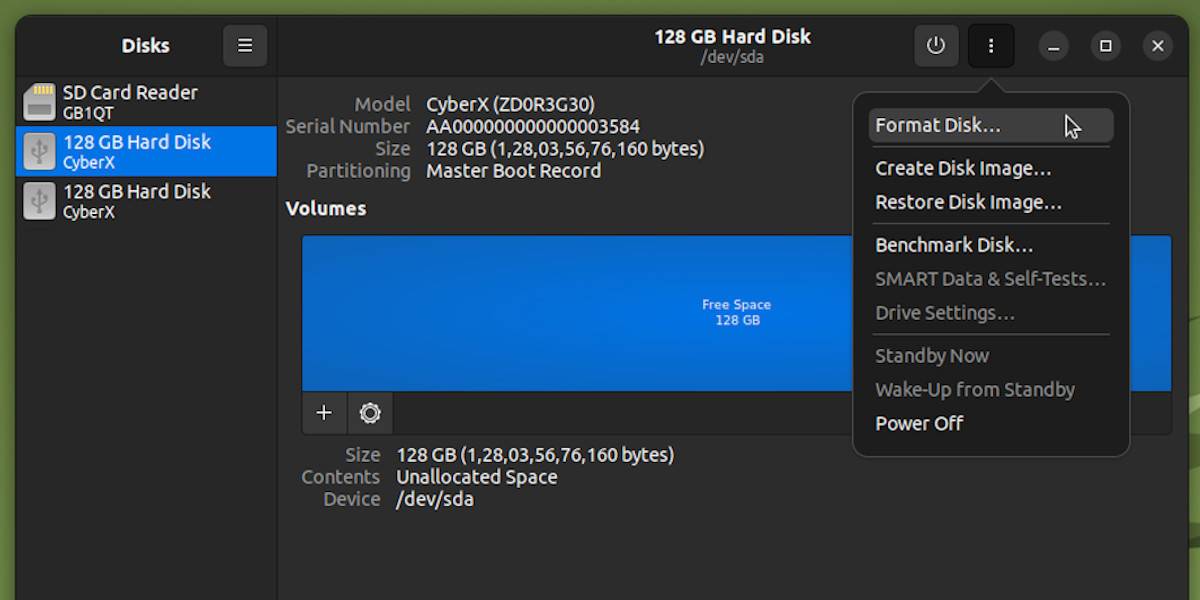Choose Create Disk Image option
Image resolution: width=1200 pixels, height=600 pixels.
[x=963, y=168]
